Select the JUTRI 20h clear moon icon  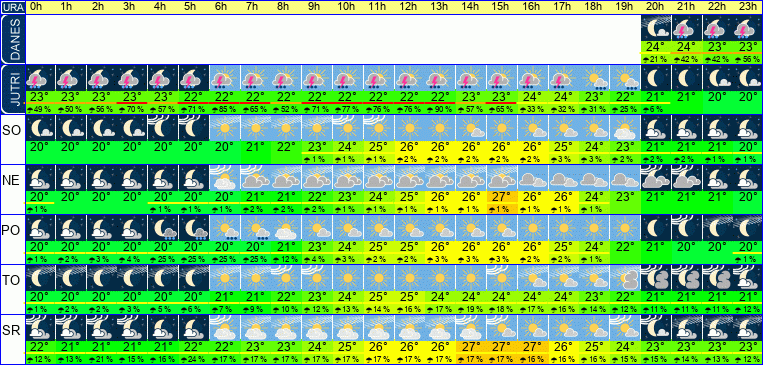(x=655, y=78)
